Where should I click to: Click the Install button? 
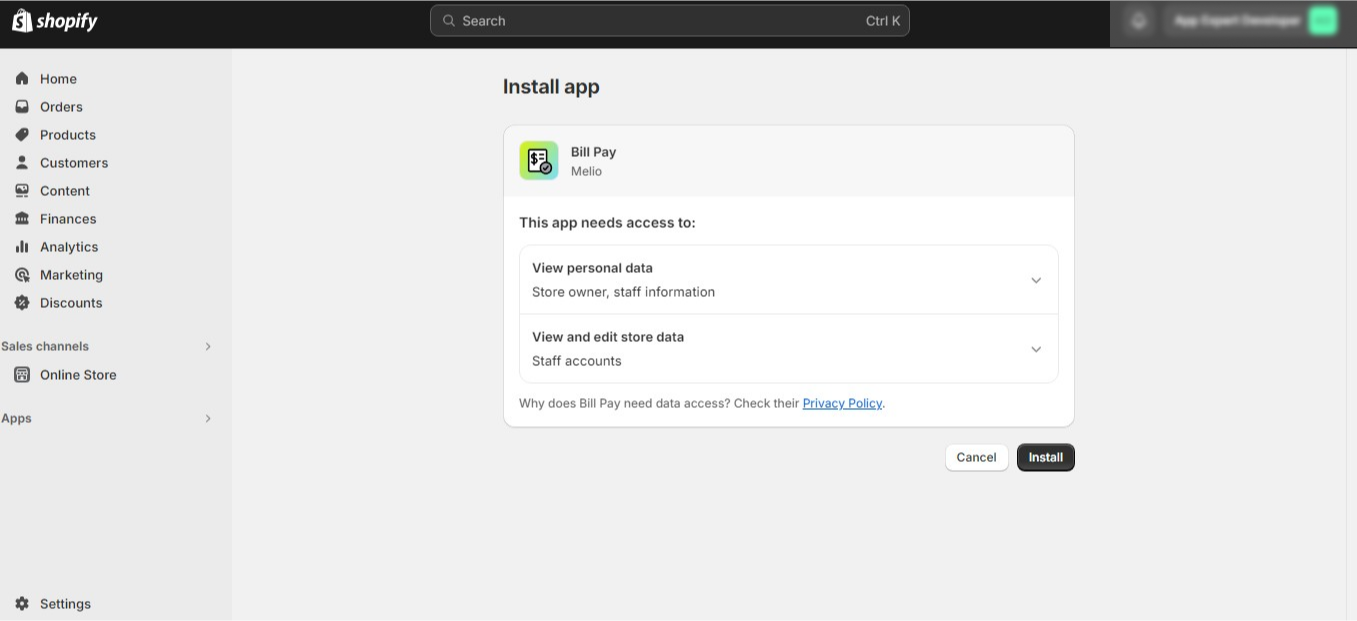pyautogui.click(x=1046, y=457)
